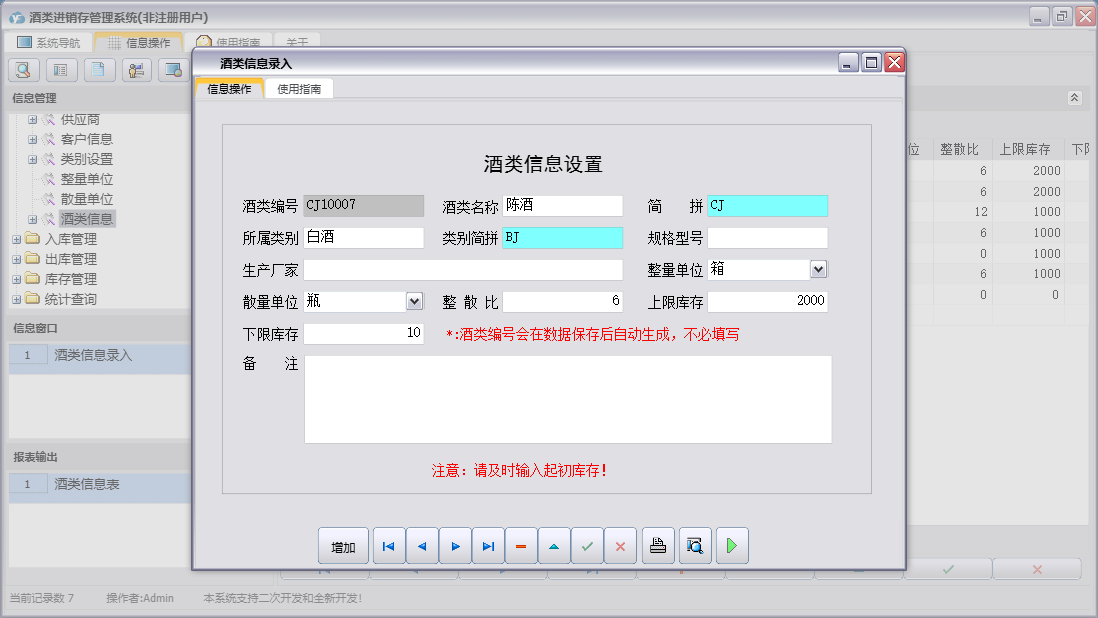Click the teal up-triangle edit icon

554,546
